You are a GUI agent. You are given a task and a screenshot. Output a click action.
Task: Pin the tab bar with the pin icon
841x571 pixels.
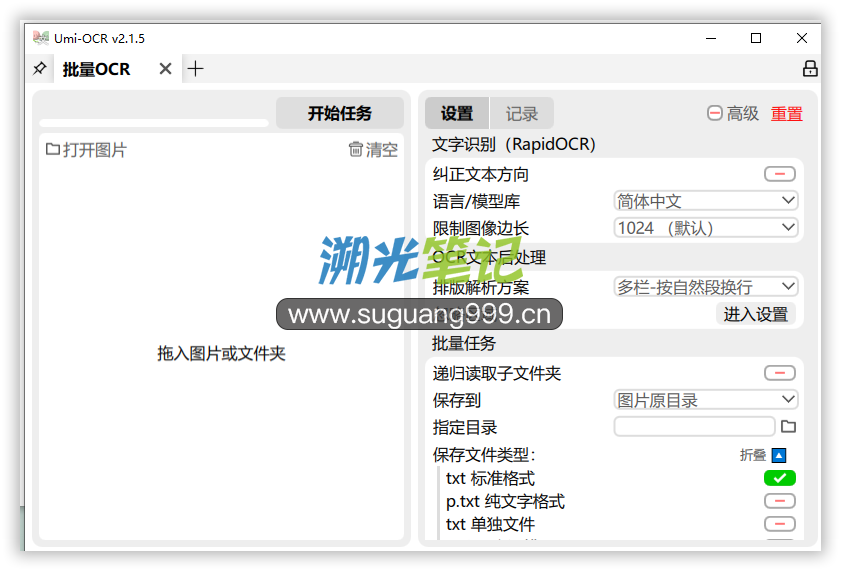(39, 69)
